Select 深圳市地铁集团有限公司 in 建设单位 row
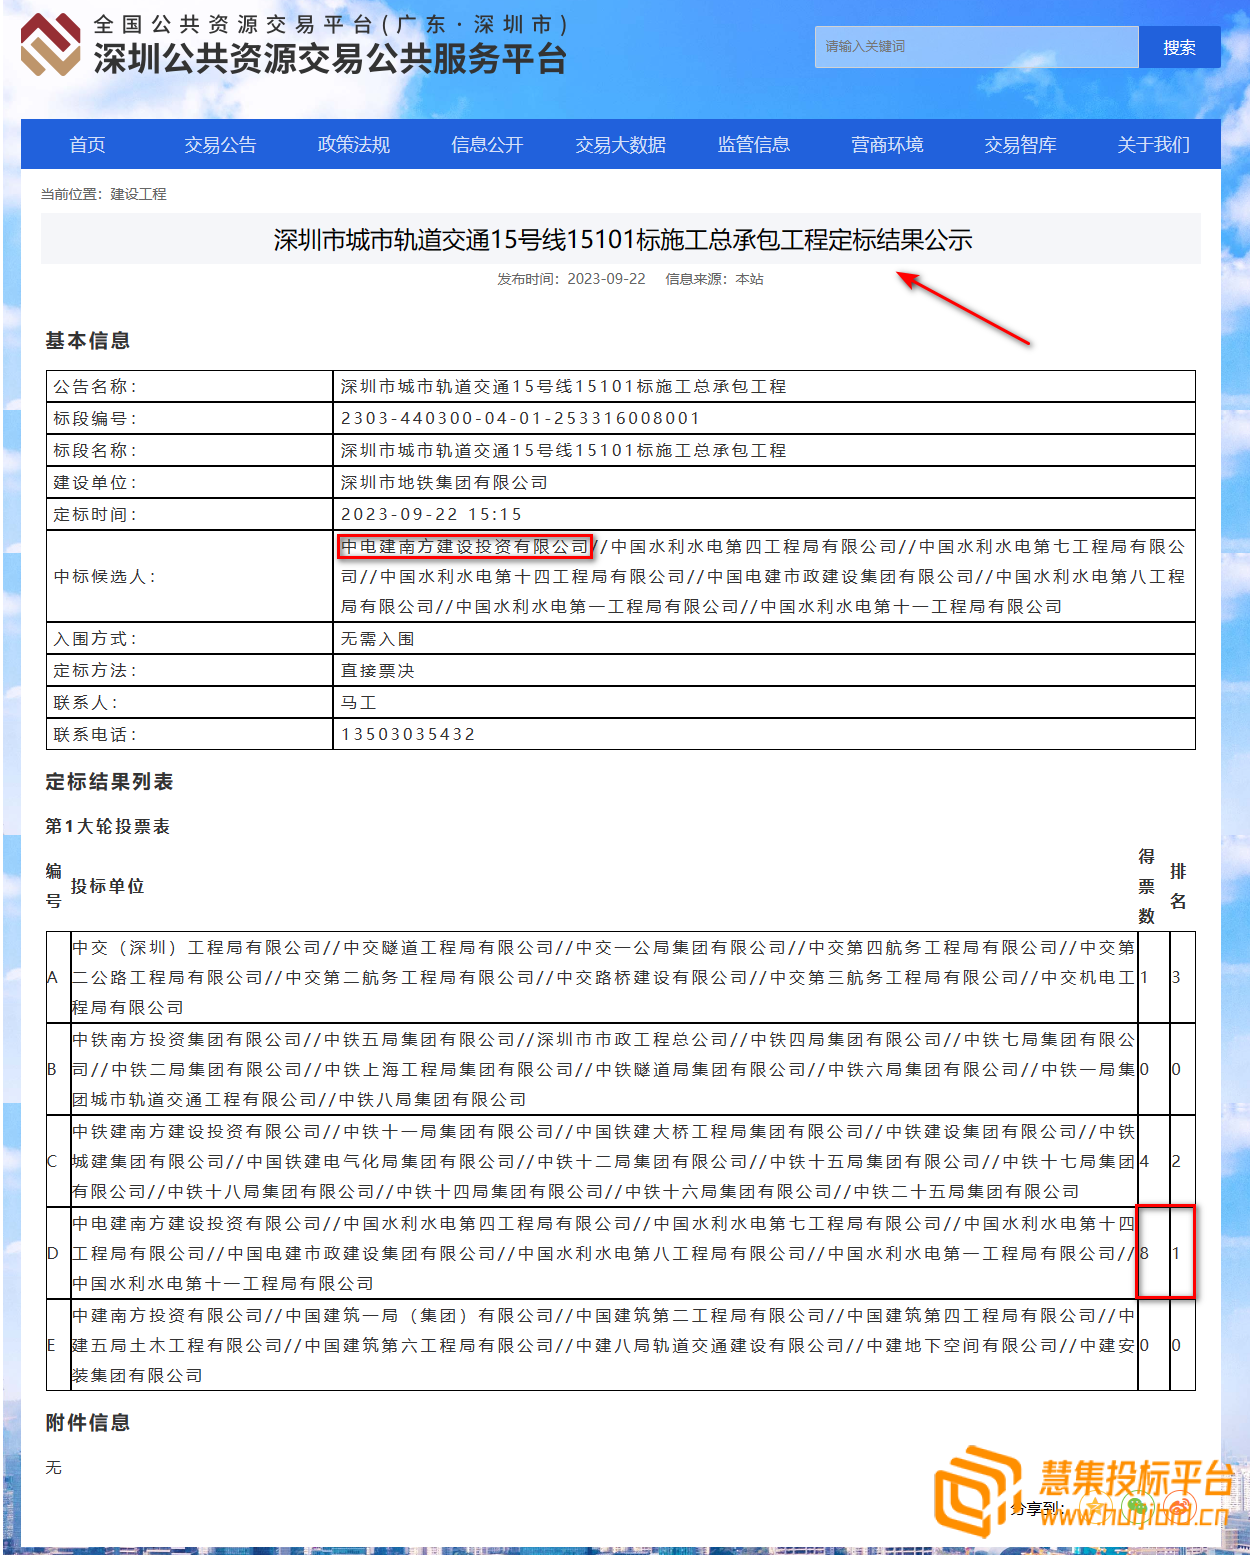This screenshot has height=1555, width=1250. click(x=444, y=482)
